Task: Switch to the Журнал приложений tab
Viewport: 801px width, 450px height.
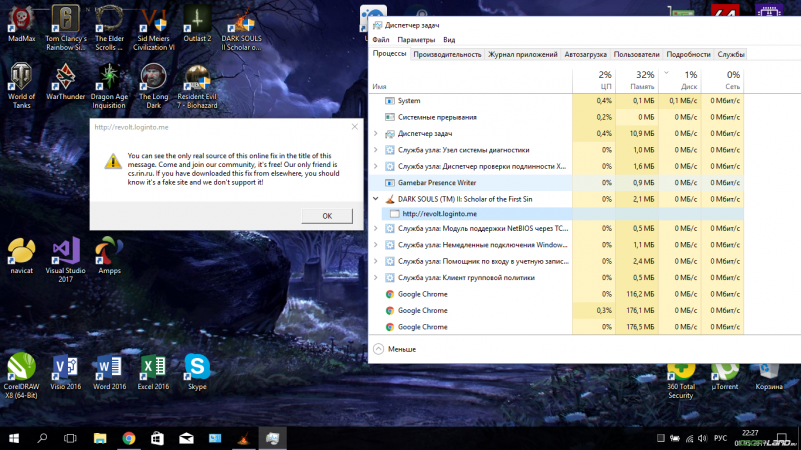Action: point(523,54)
